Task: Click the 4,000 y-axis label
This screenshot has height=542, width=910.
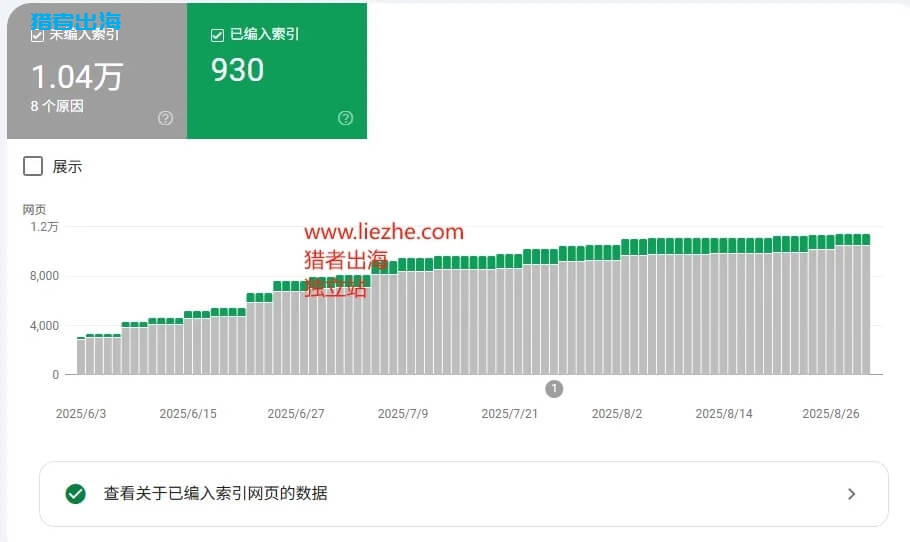Action: (44, 326)
